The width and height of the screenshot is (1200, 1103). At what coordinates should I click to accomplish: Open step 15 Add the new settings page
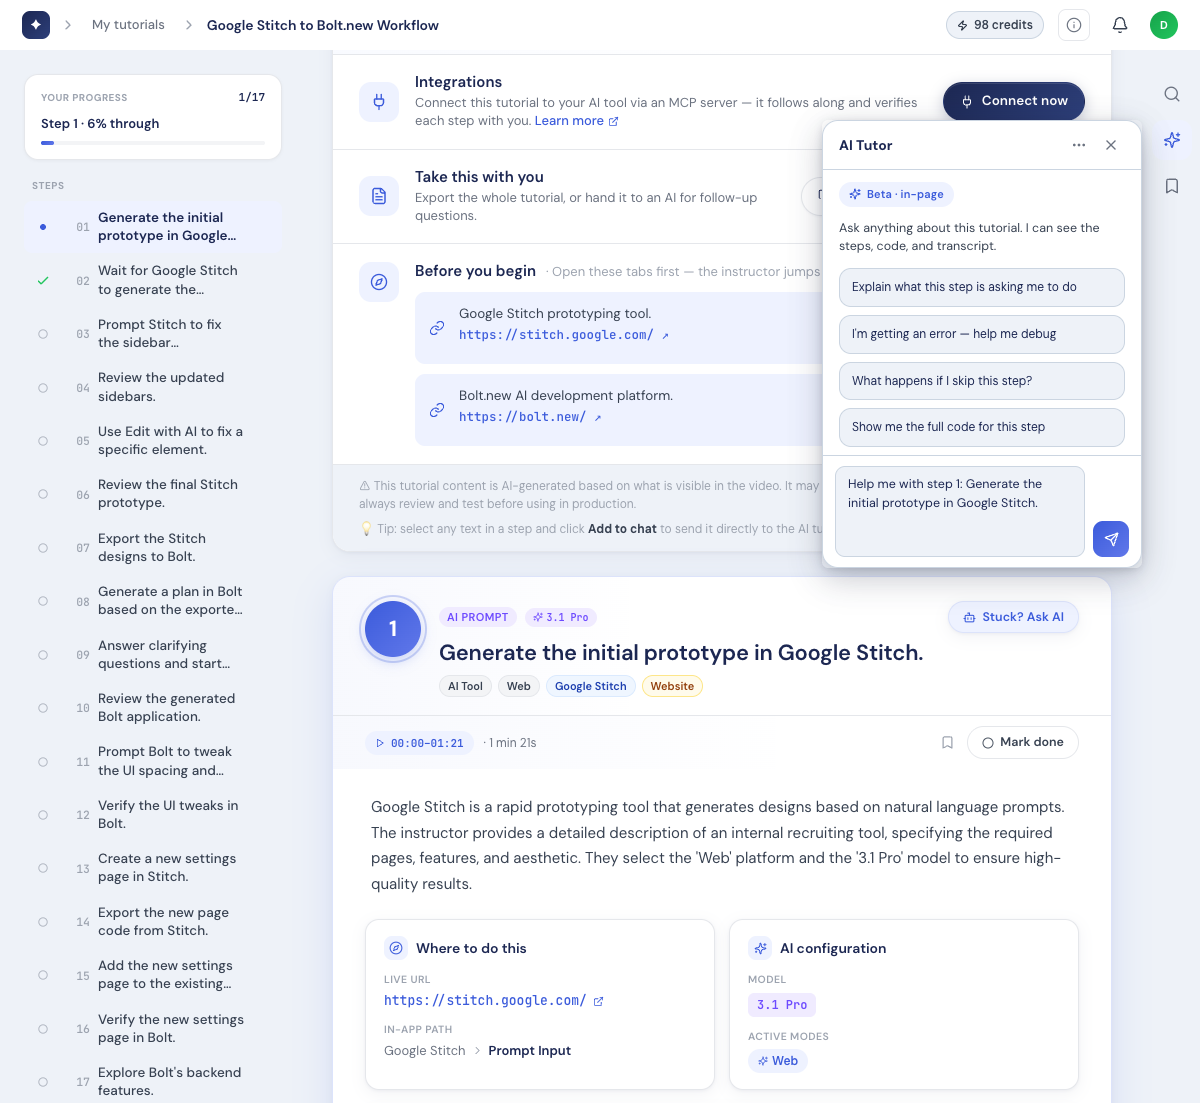[x=153, y=975]
